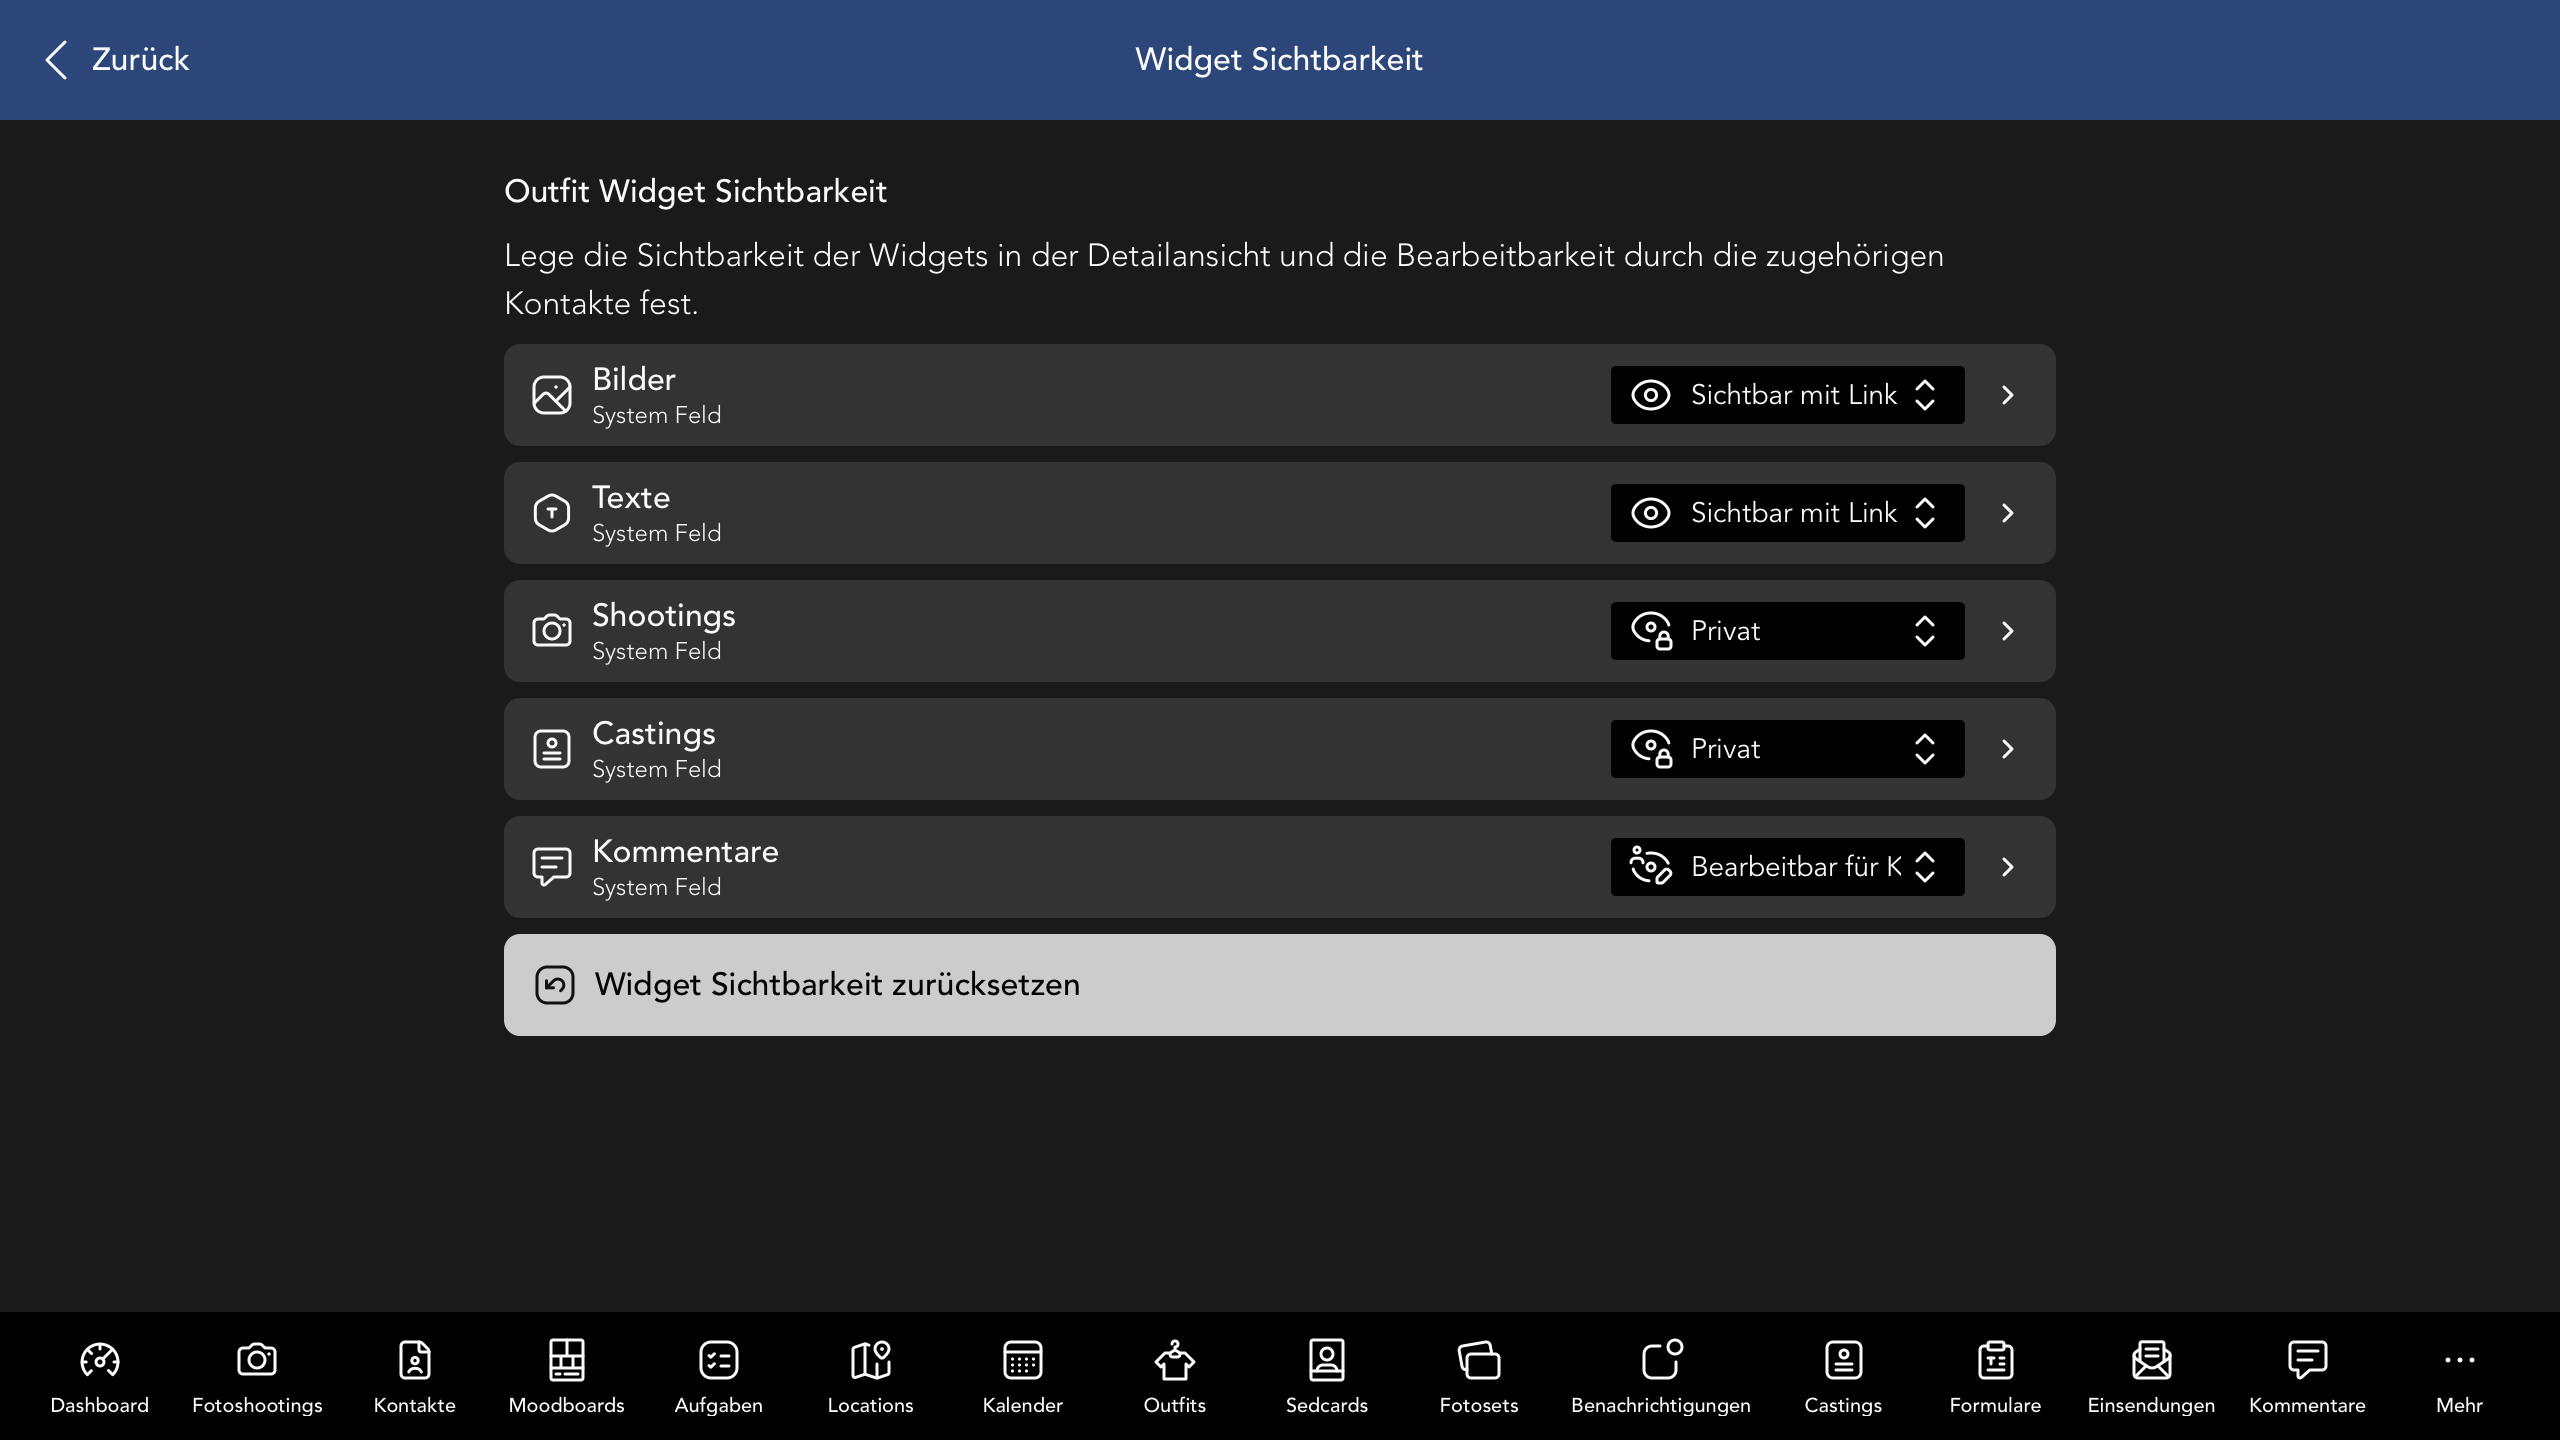Select the Bilder row title
This screenshot has height=1440, width=2560.
tap(634, 379)
